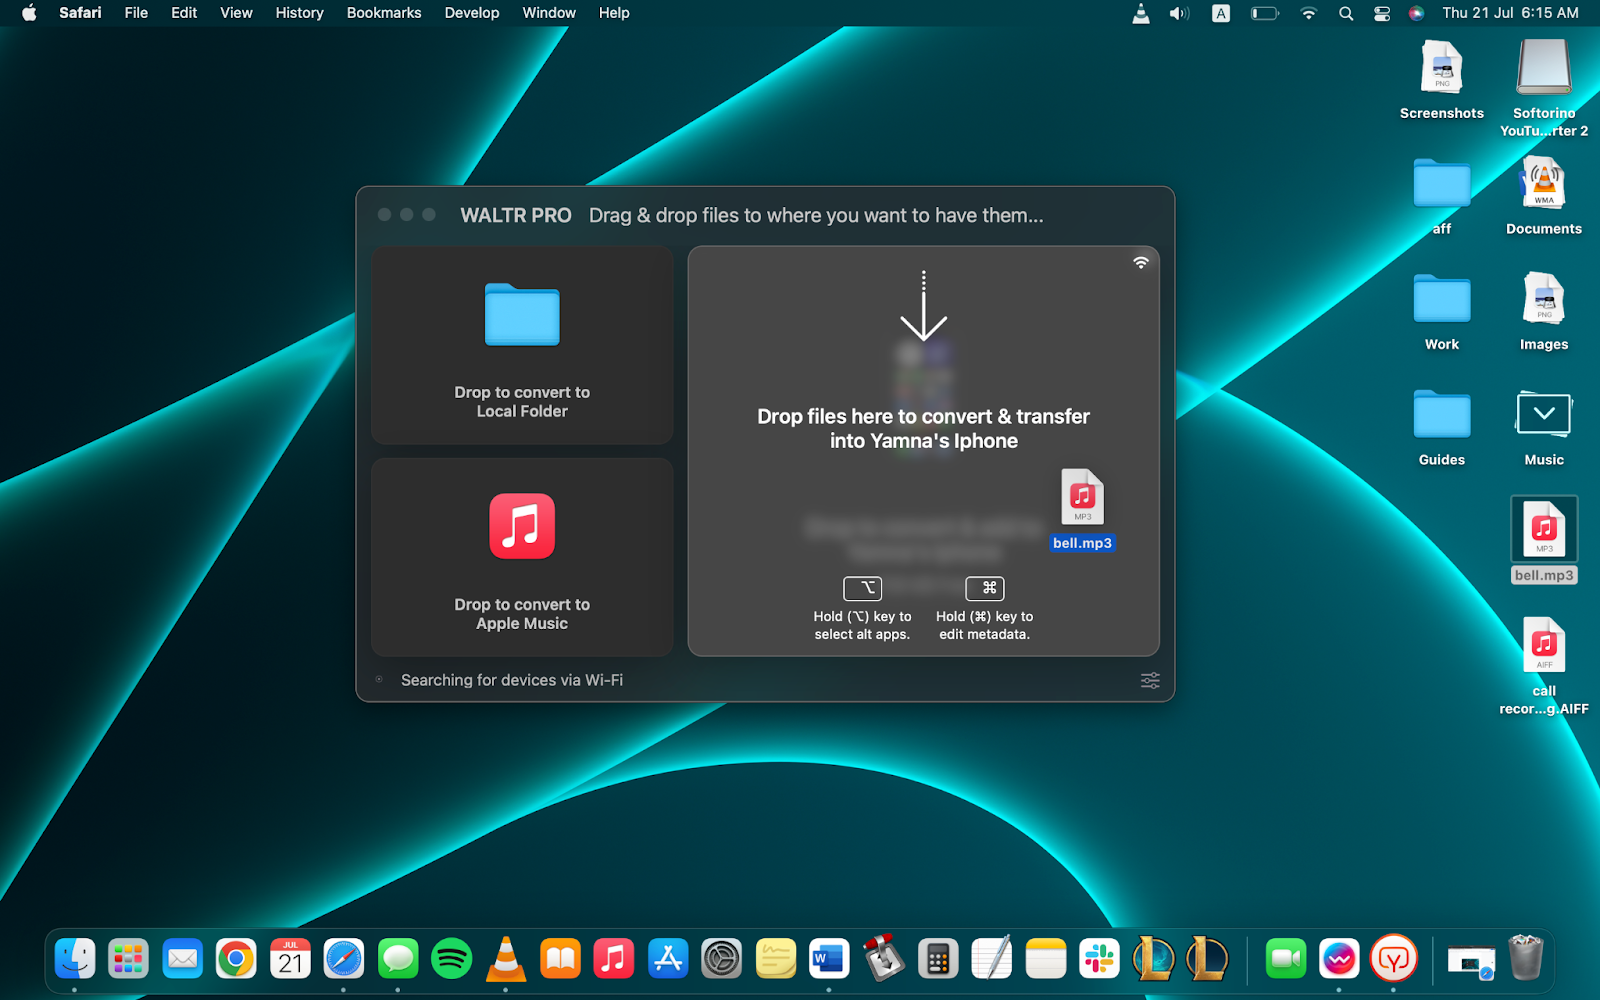The height and width of the screenshot is (1000, 1600).
Task: Click the Option key icon in WALTR PRO
Action: coord(862,588)
